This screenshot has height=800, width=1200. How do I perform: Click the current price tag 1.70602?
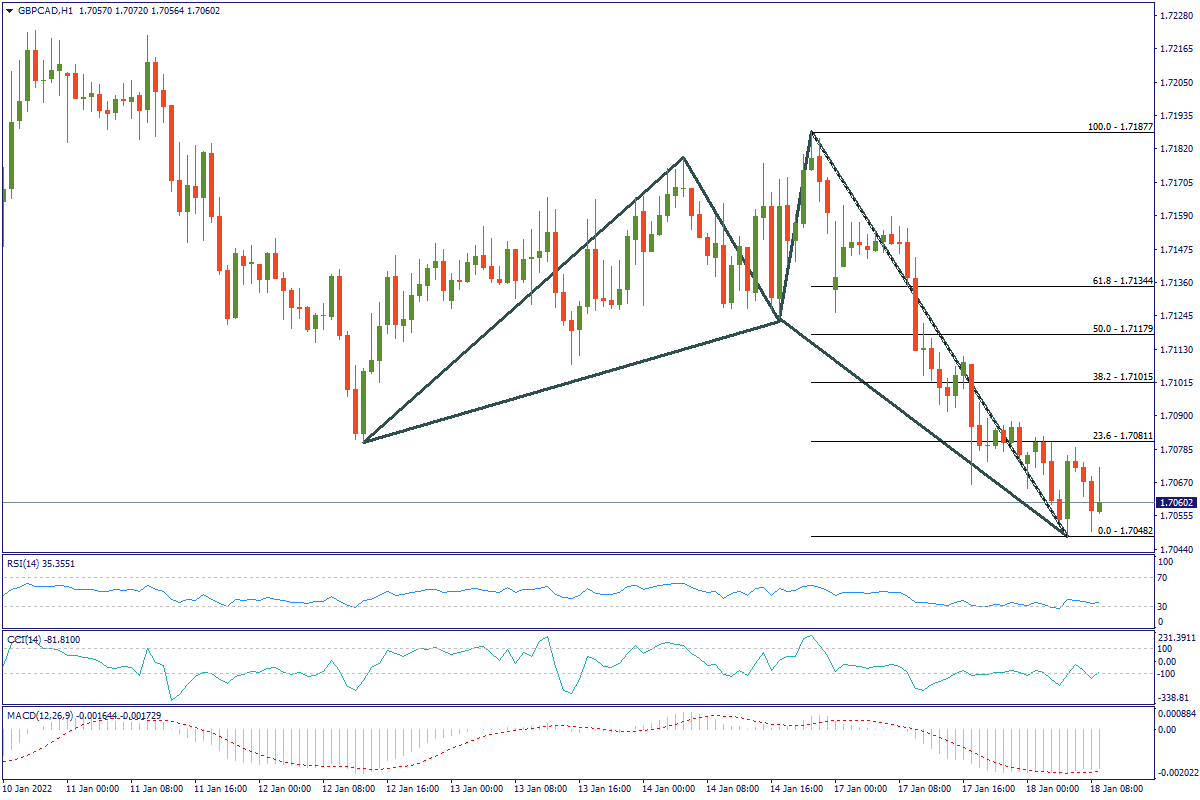click(x=1176, y=503)
